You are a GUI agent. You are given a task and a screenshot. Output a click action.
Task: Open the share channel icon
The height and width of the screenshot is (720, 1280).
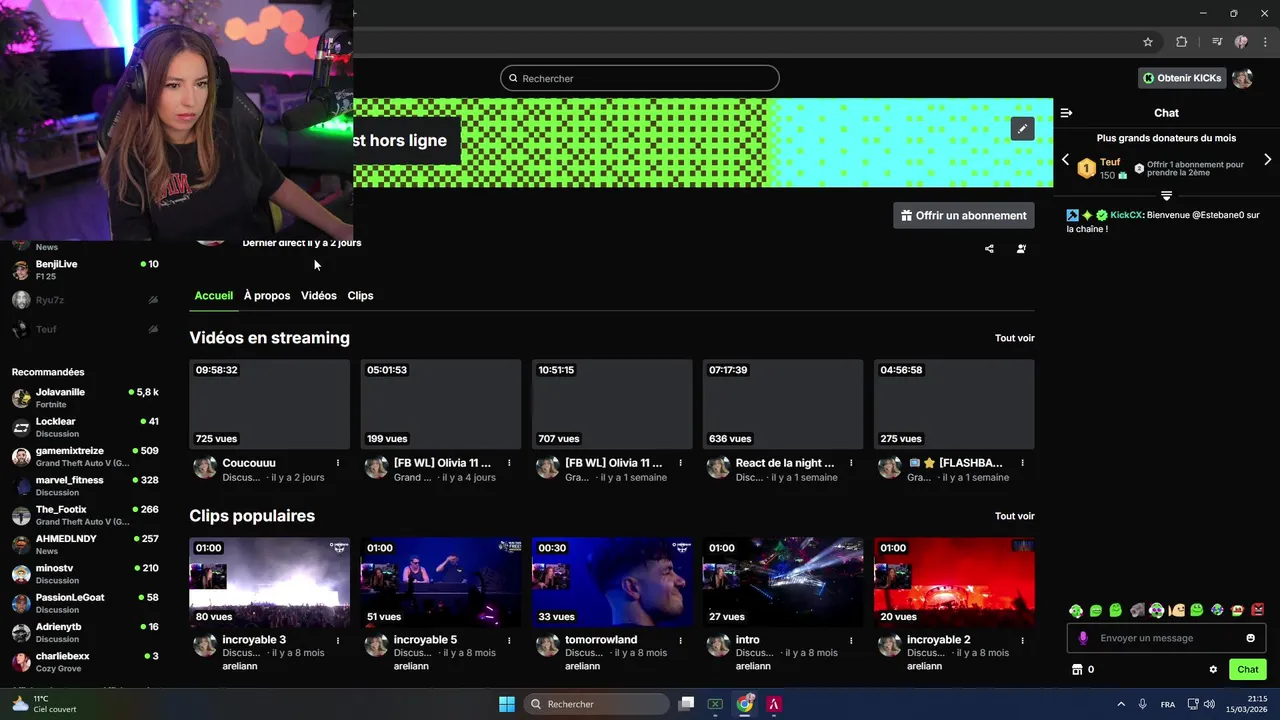tap(989, 249)
